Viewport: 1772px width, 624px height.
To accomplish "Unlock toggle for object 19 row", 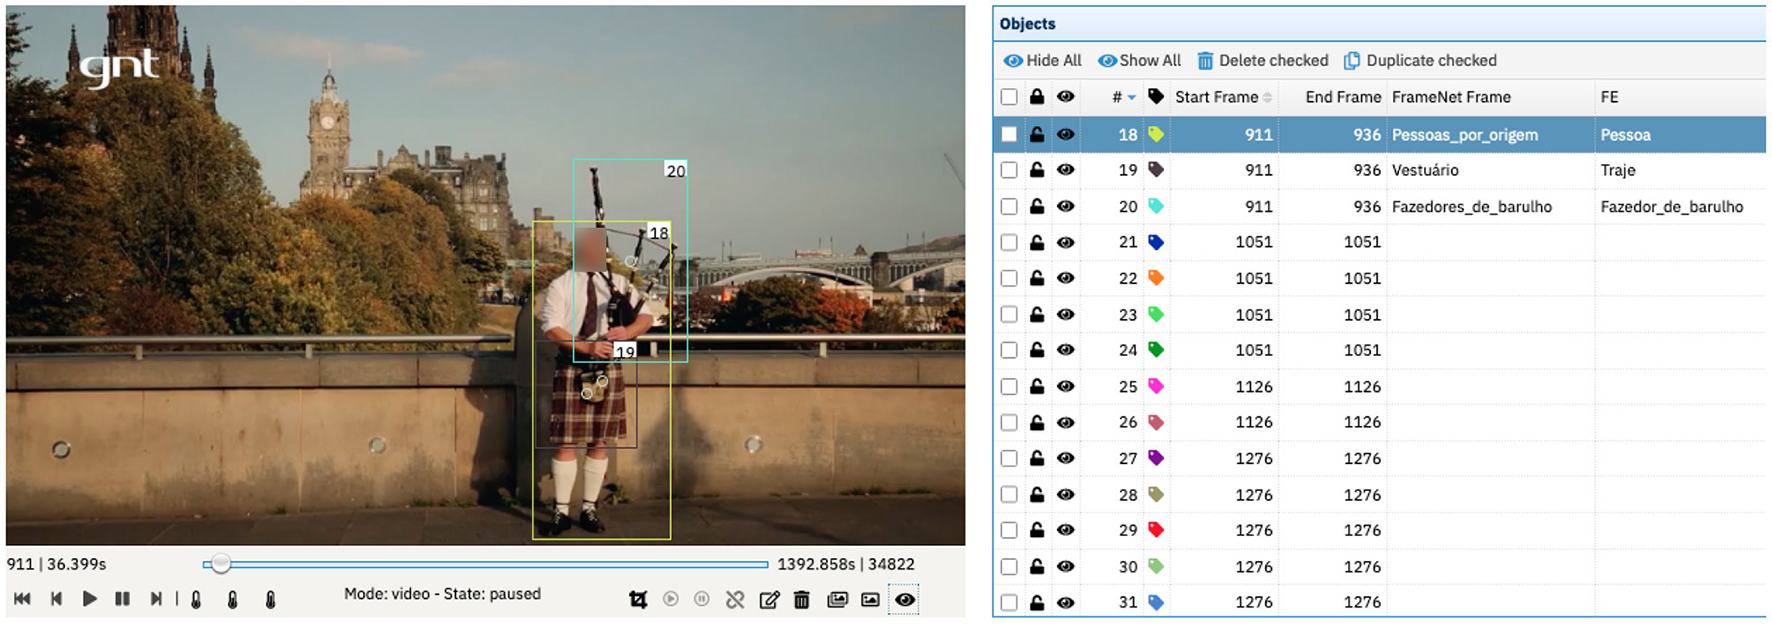I will tap(1037, 170).
